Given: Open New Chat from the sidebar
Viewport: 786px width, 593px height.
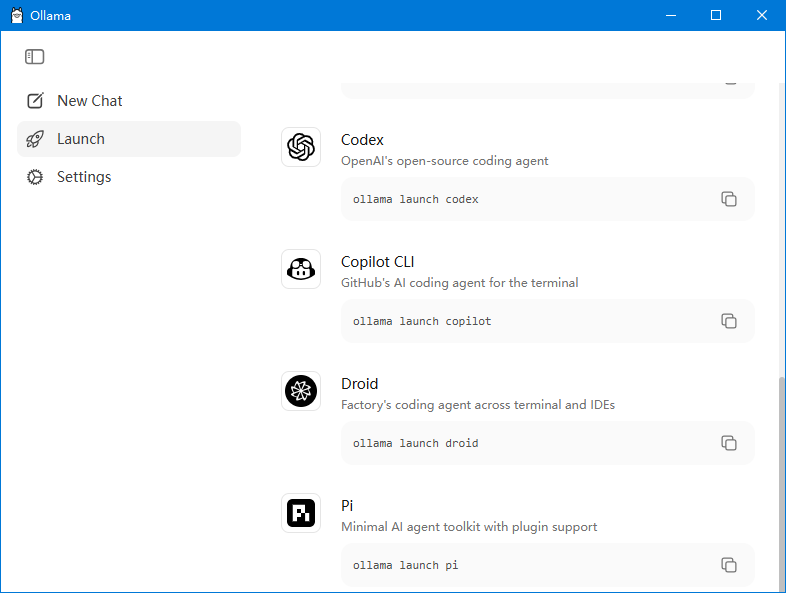Looking at the screenshot, I should click(x=129, y=101).
